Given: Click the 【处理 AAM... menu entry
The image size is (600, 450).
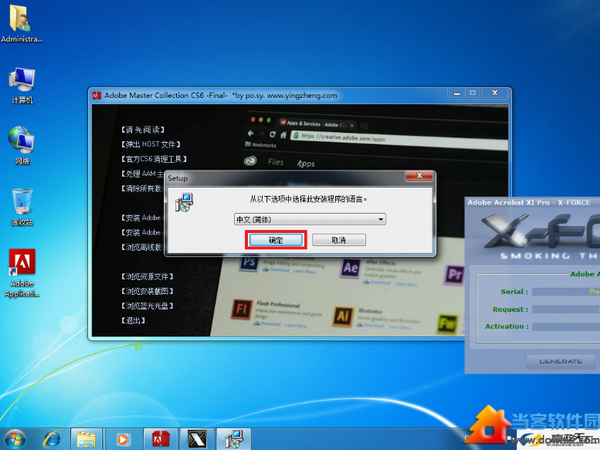Looking at the screenshot, I should (x=142, y=174).
